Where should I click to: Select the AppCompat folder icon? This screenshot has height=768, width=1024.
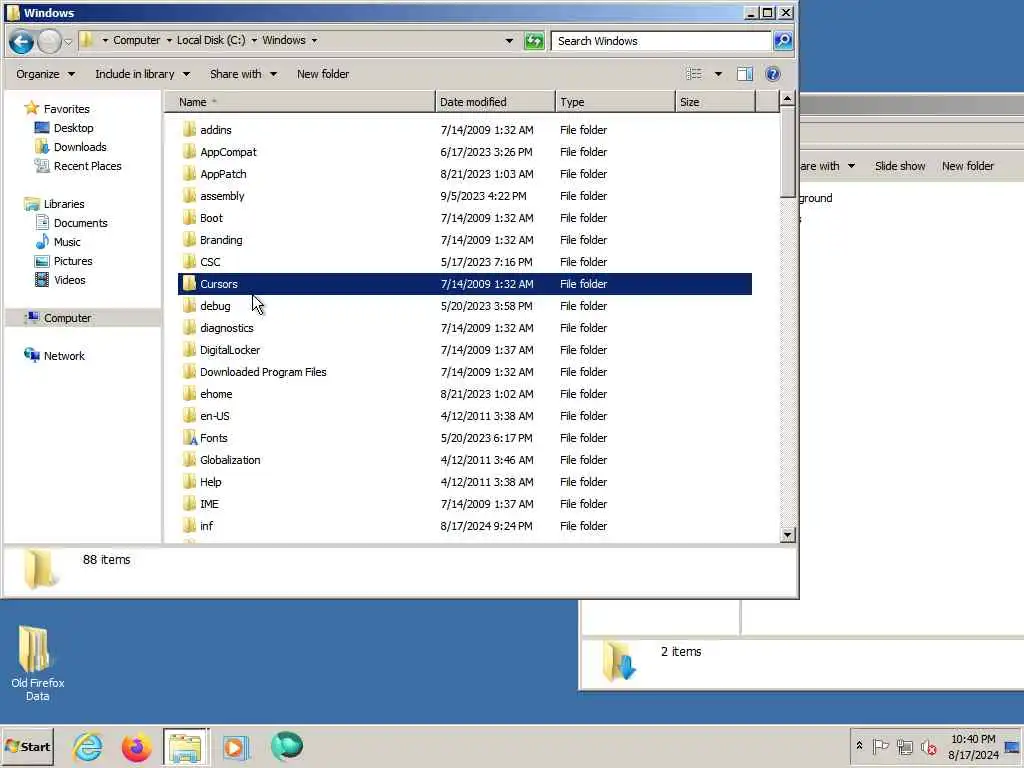[189, 152]
